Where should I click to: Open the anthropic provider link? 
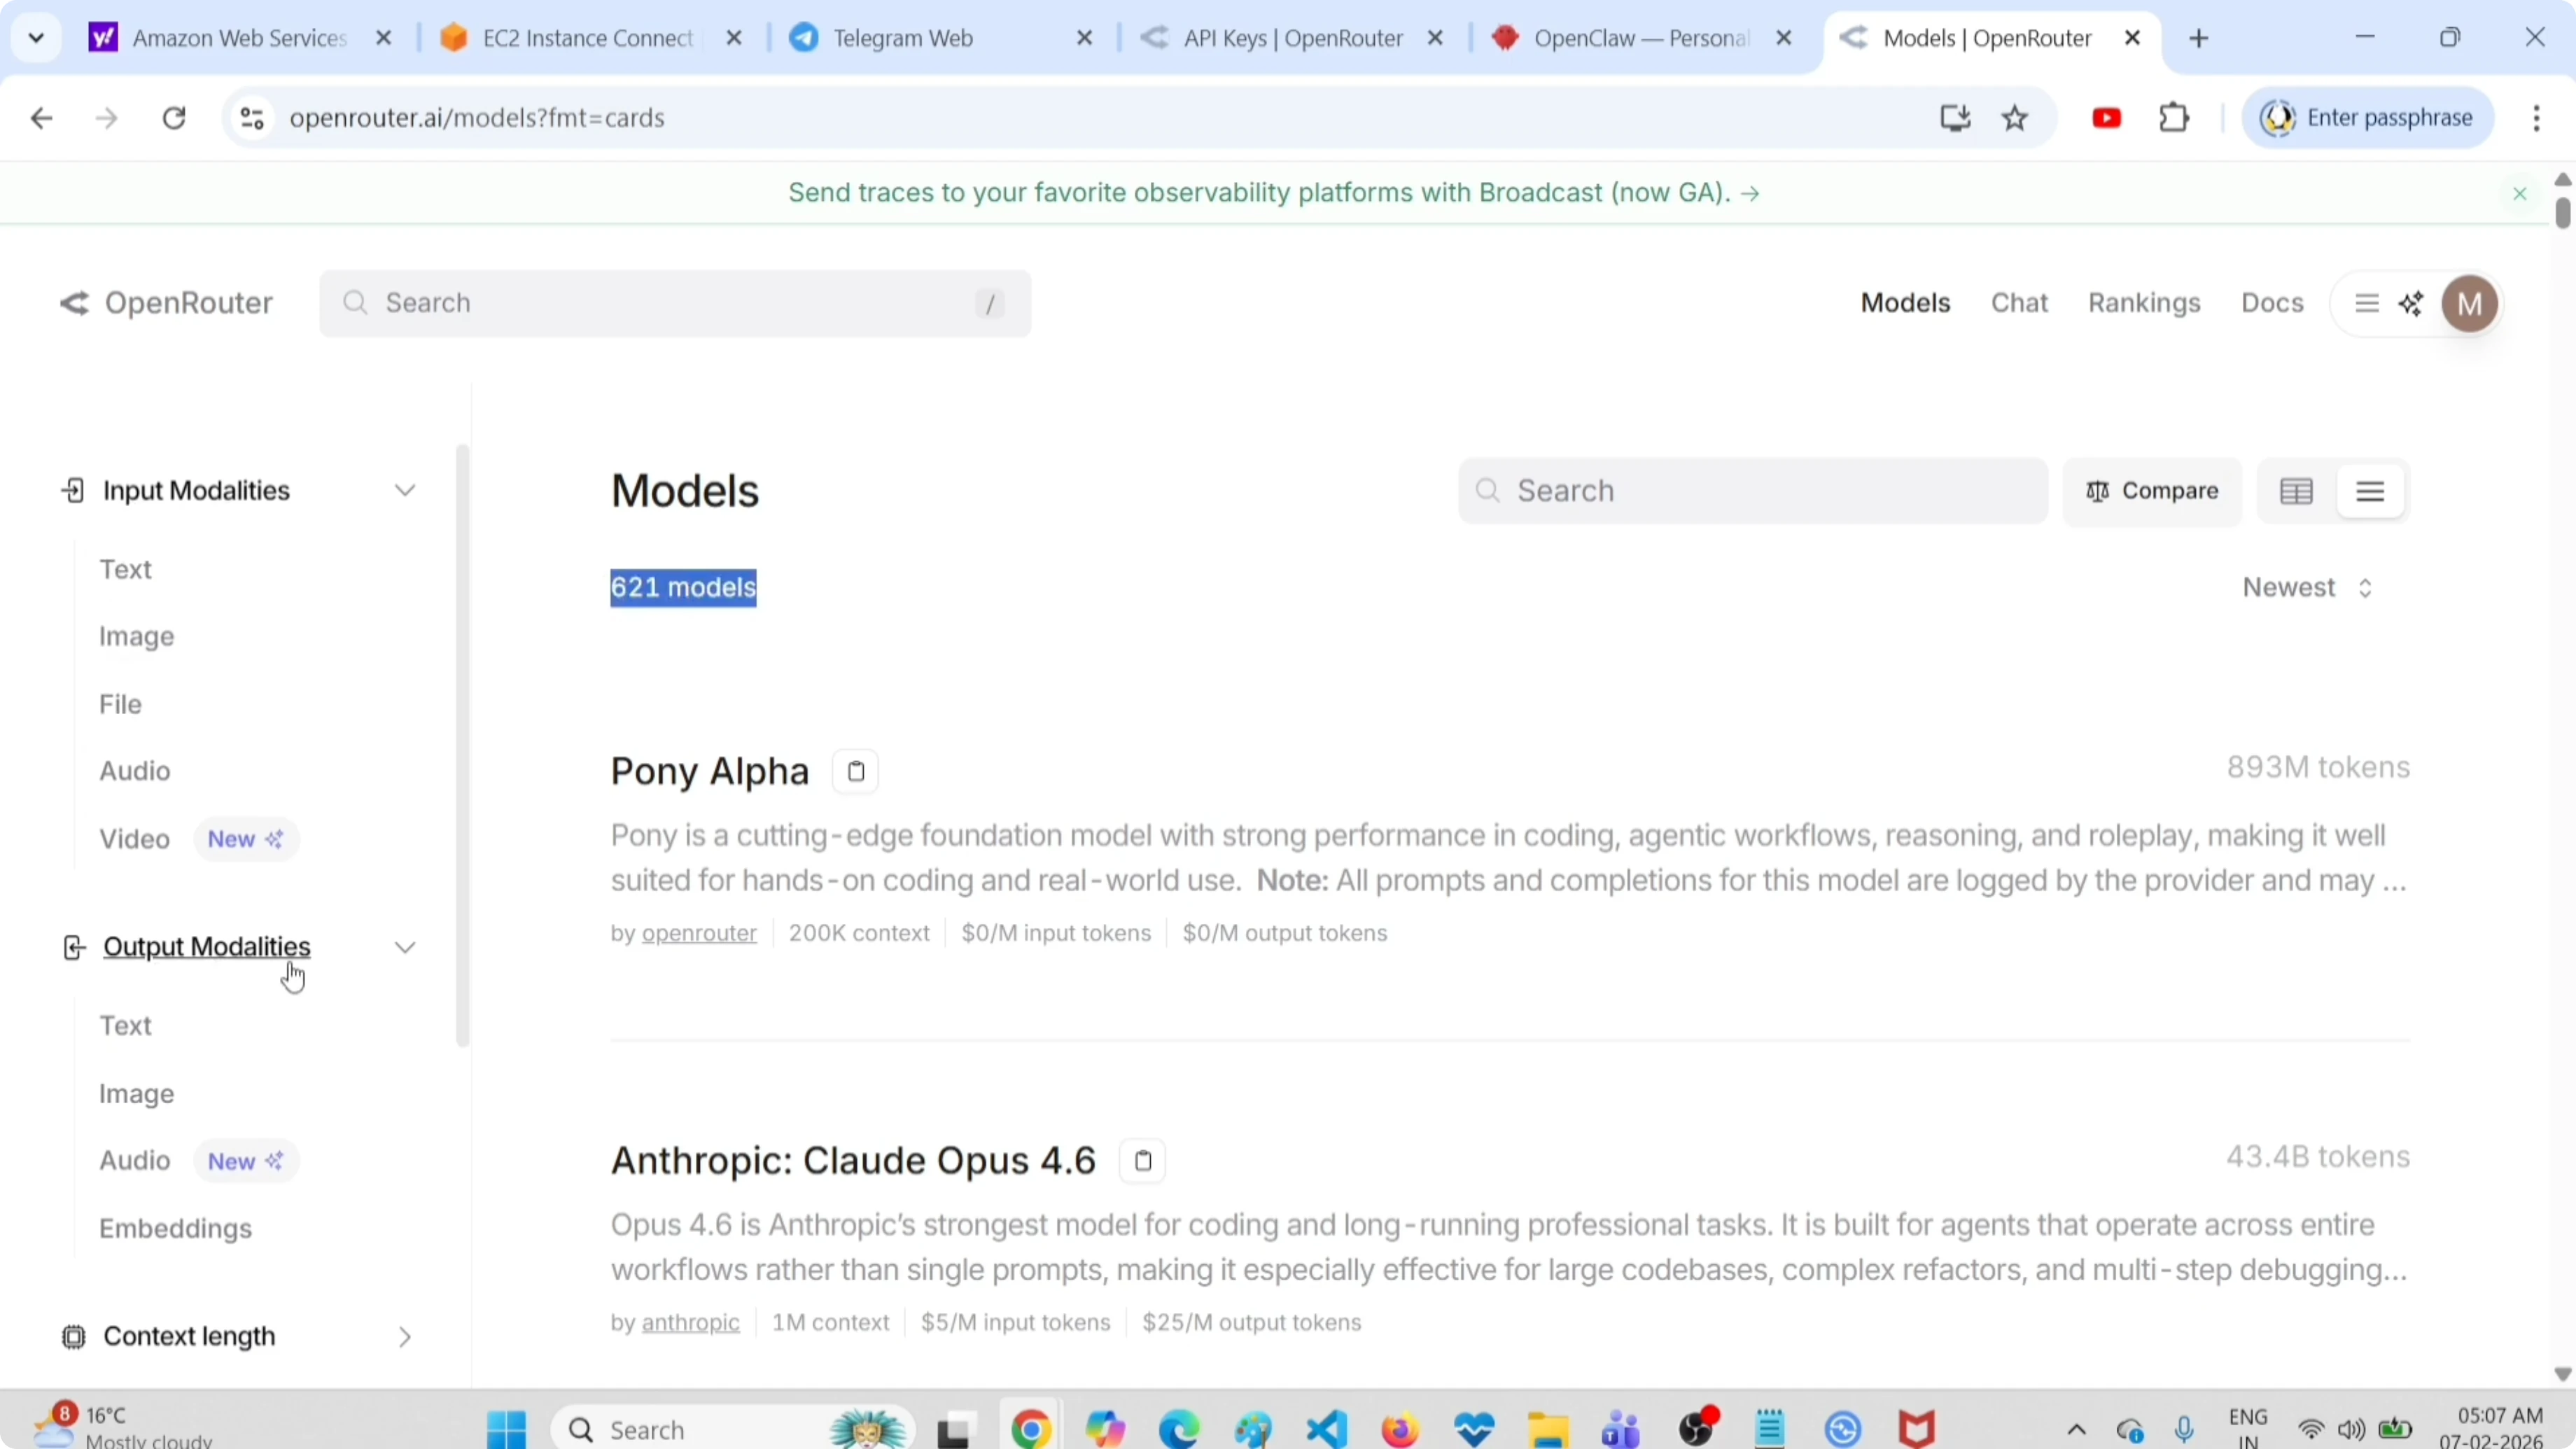pos(692,1322)
